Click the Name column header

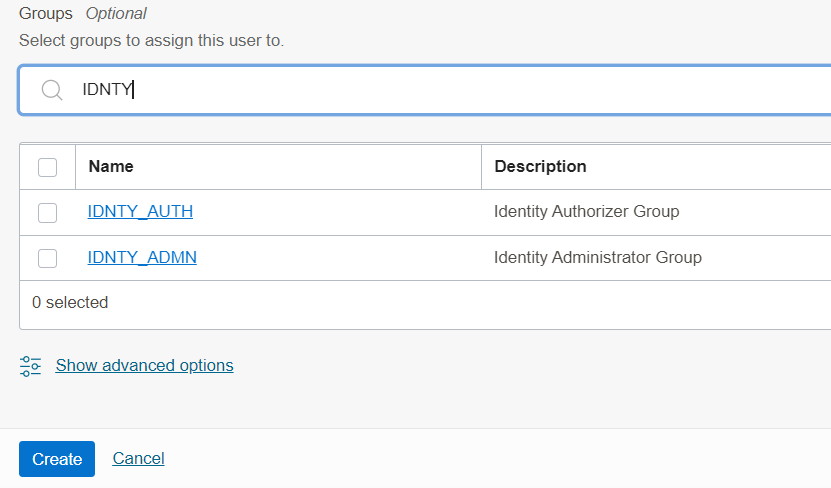point(111,167)
